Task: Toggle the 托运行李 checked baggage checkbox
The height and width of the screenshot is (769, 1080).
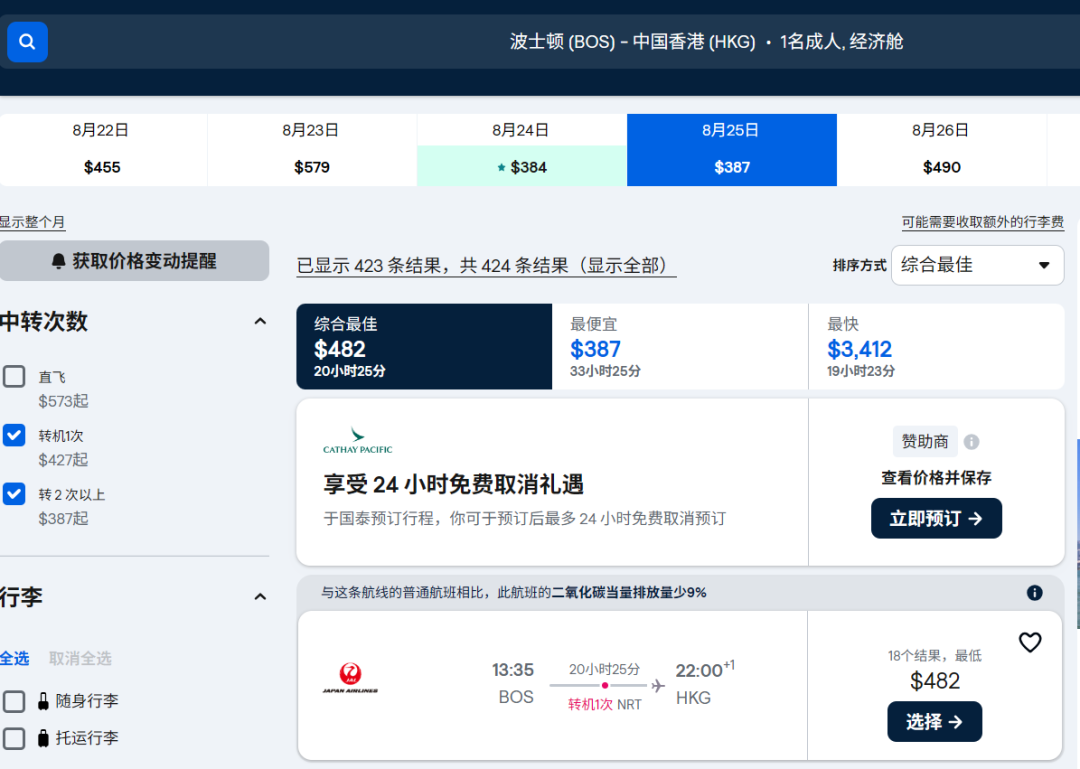Action: pyautogui.click(x=14, y=738)
